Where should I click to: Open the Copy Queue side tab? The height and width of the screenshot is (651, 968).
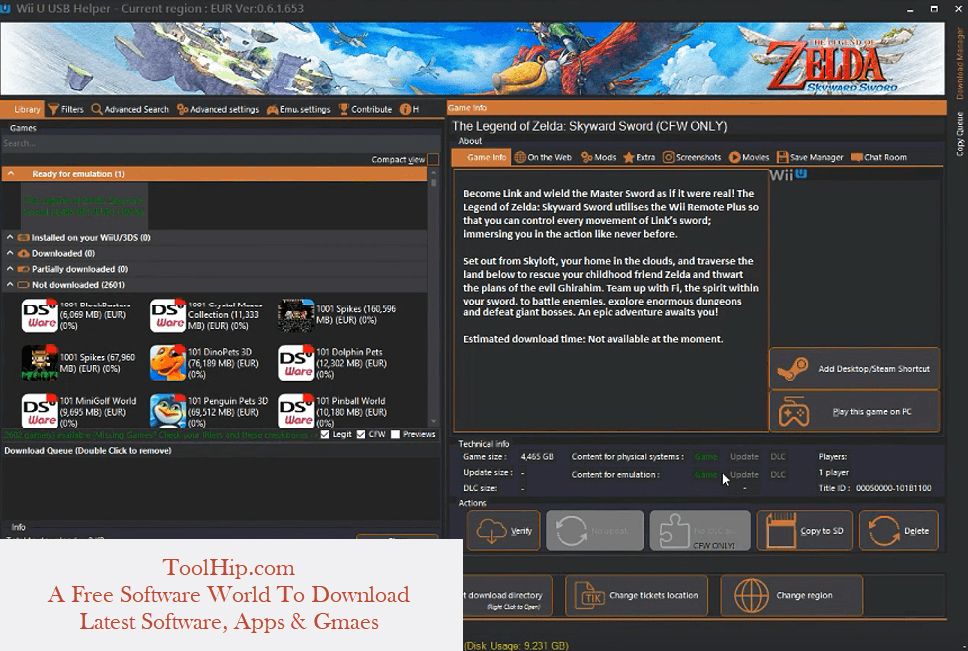pyautogui.click(x=959, y=134)
